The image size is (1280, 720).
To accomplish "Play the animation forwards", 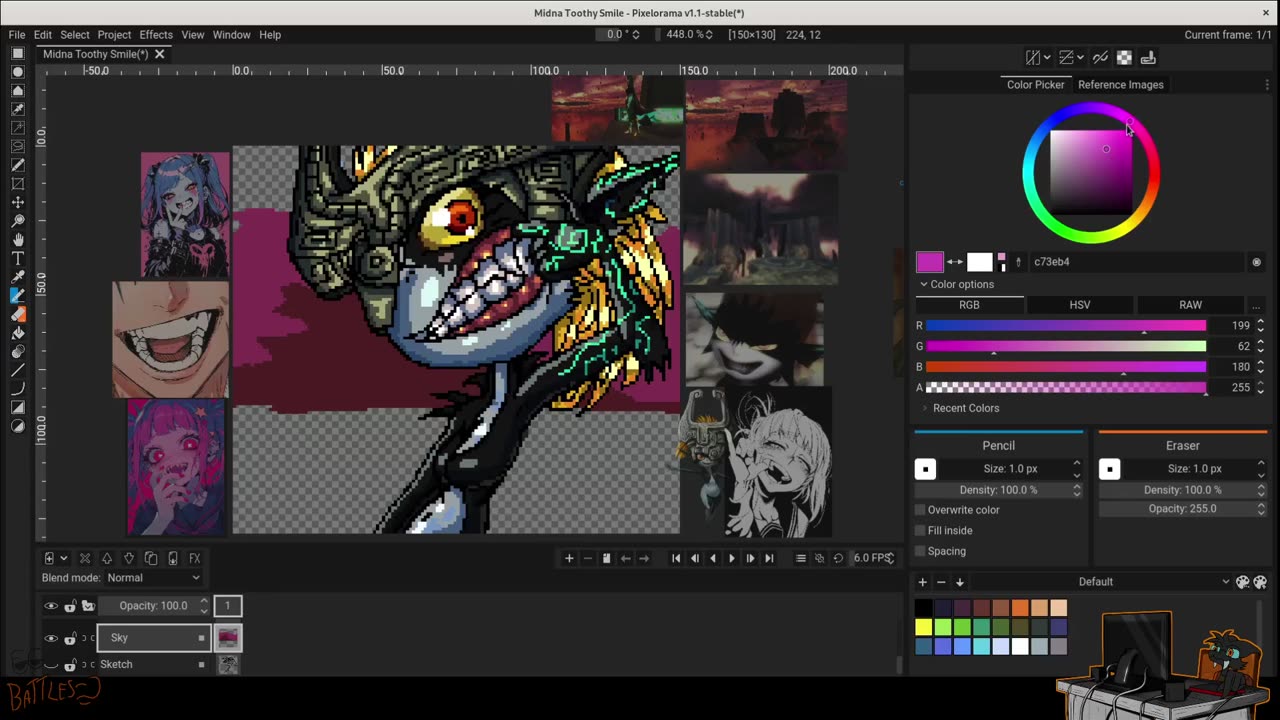I will [x=732, y=558].
